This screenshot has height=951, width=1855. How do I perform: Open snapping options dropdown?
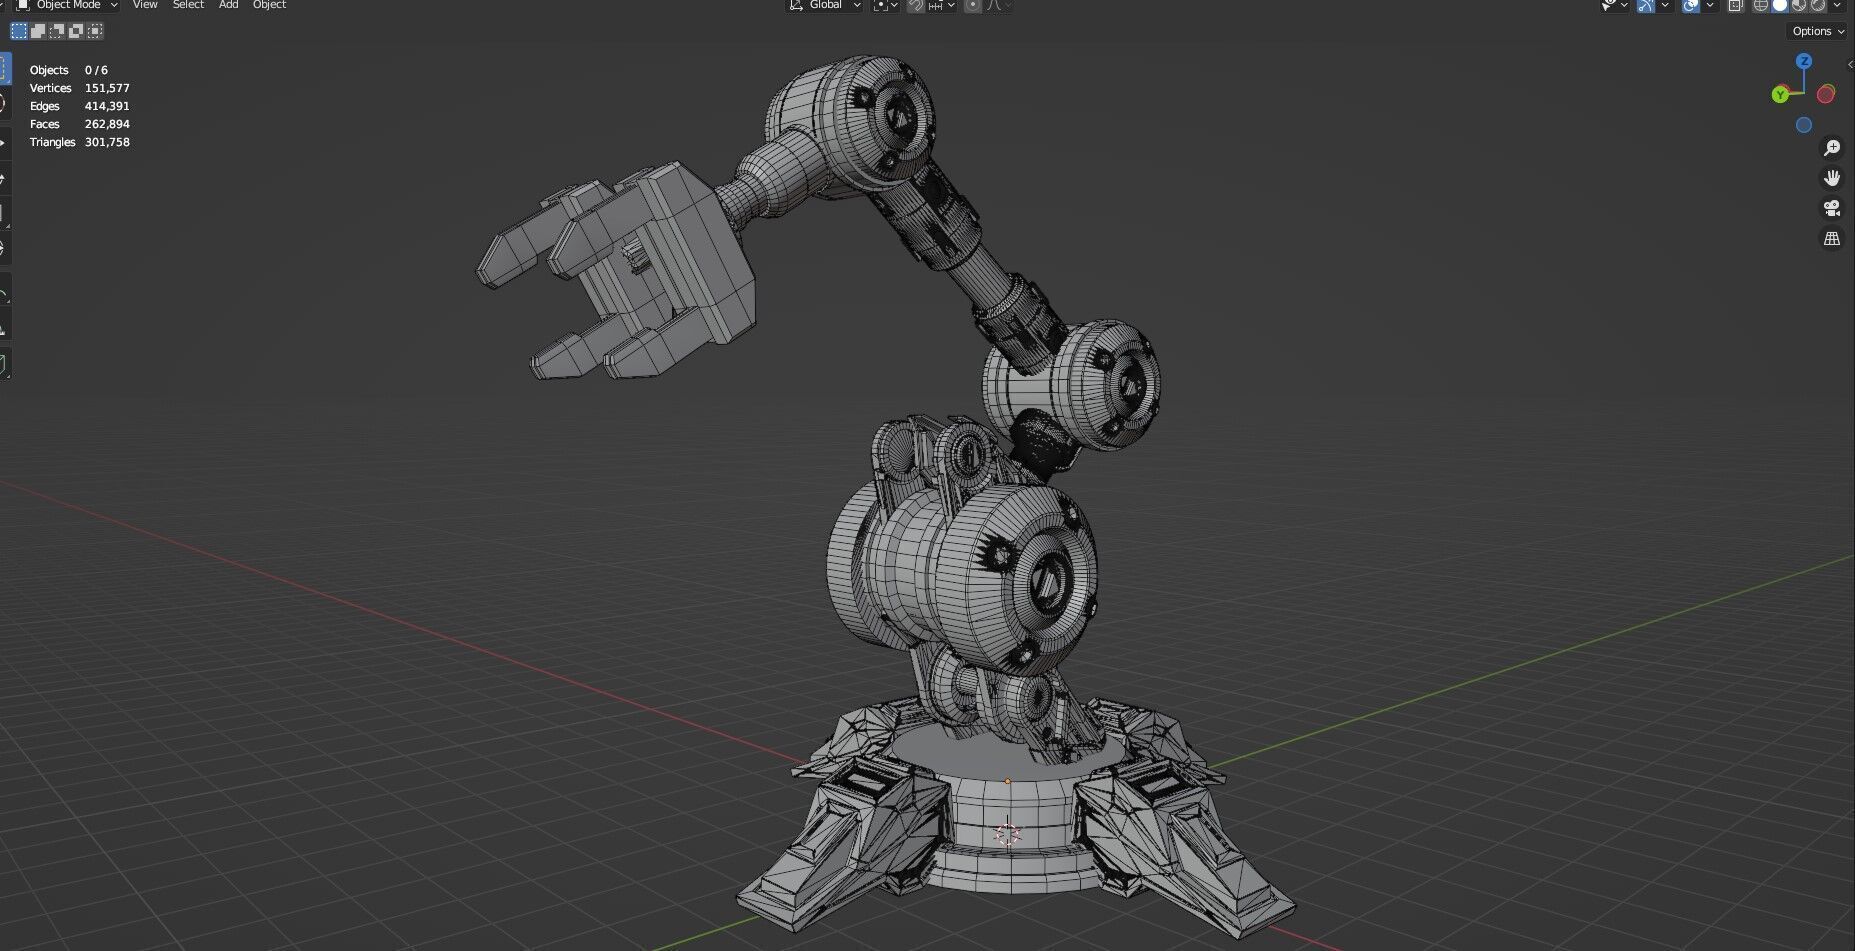coord(942,5)
